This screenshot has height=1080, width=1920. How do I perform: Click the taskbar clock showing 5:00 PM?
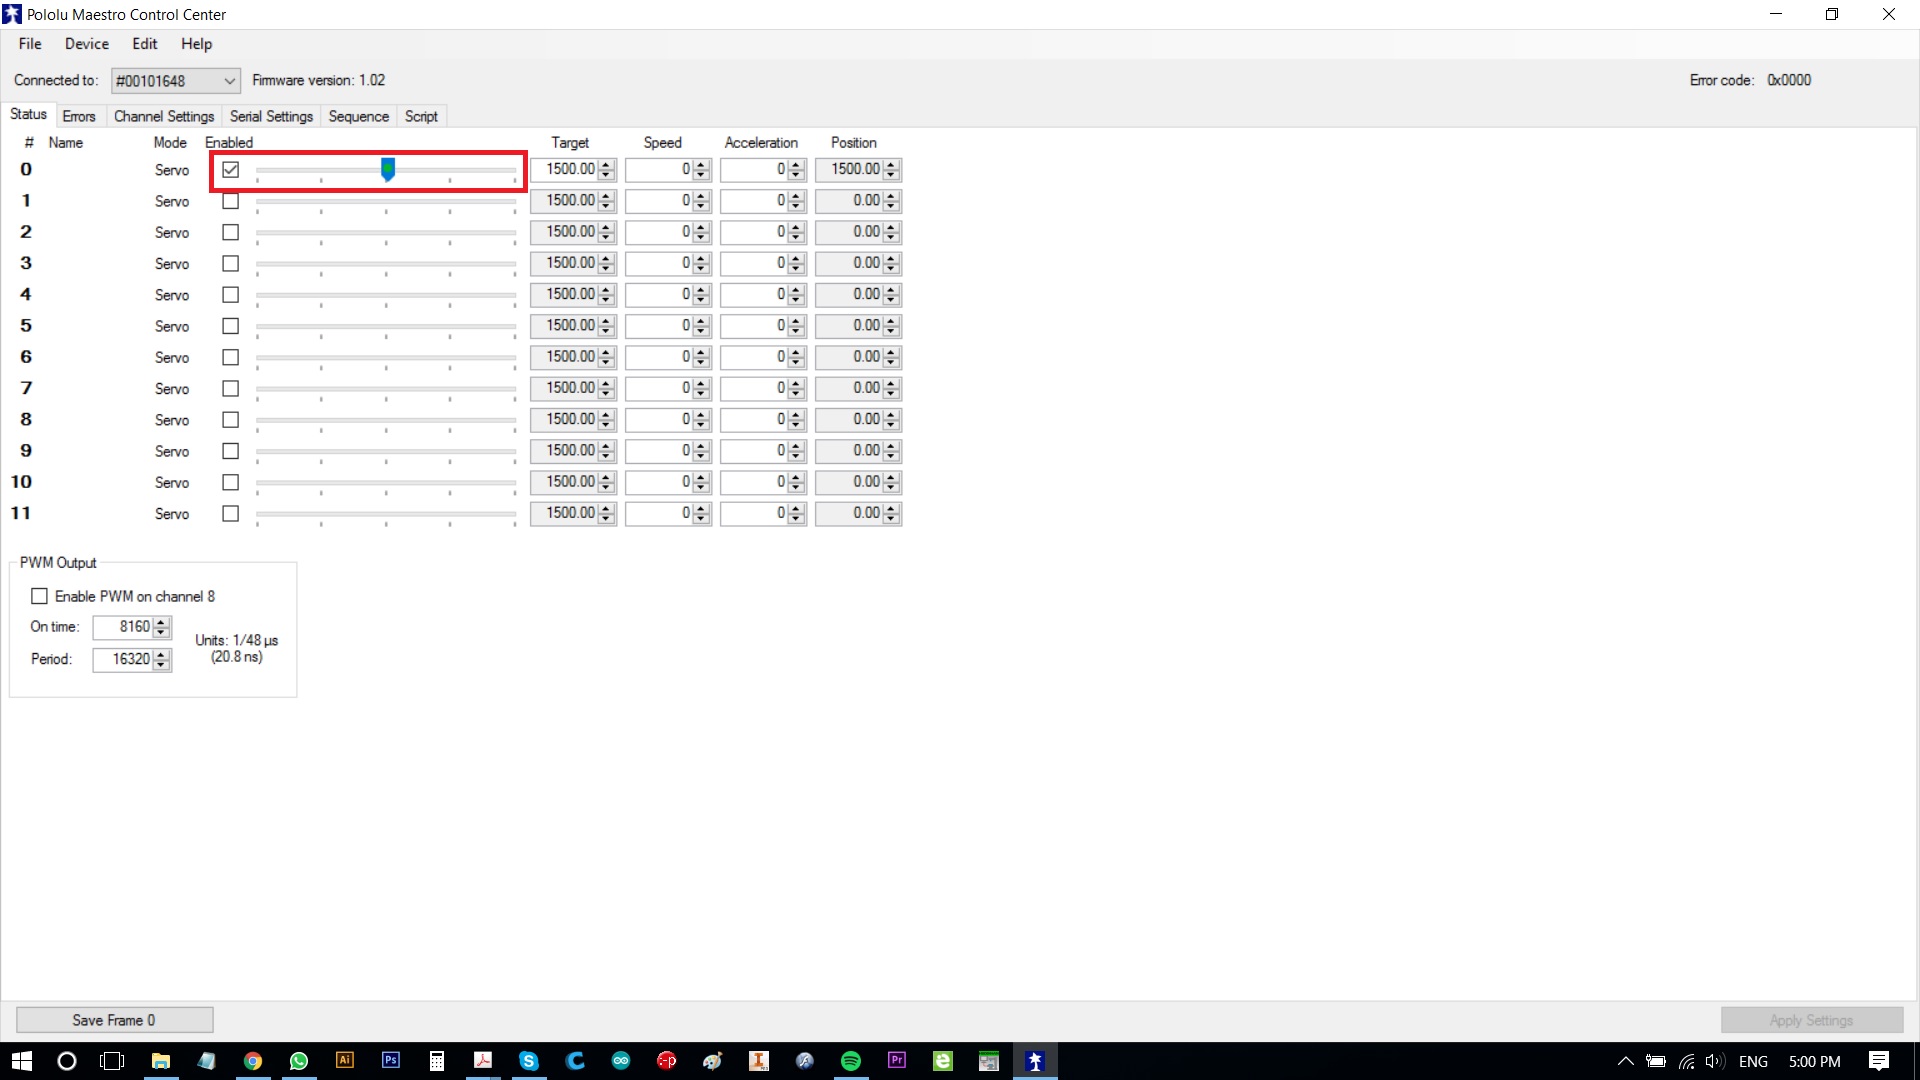pyautogui.click(x=1815, y=1061)
